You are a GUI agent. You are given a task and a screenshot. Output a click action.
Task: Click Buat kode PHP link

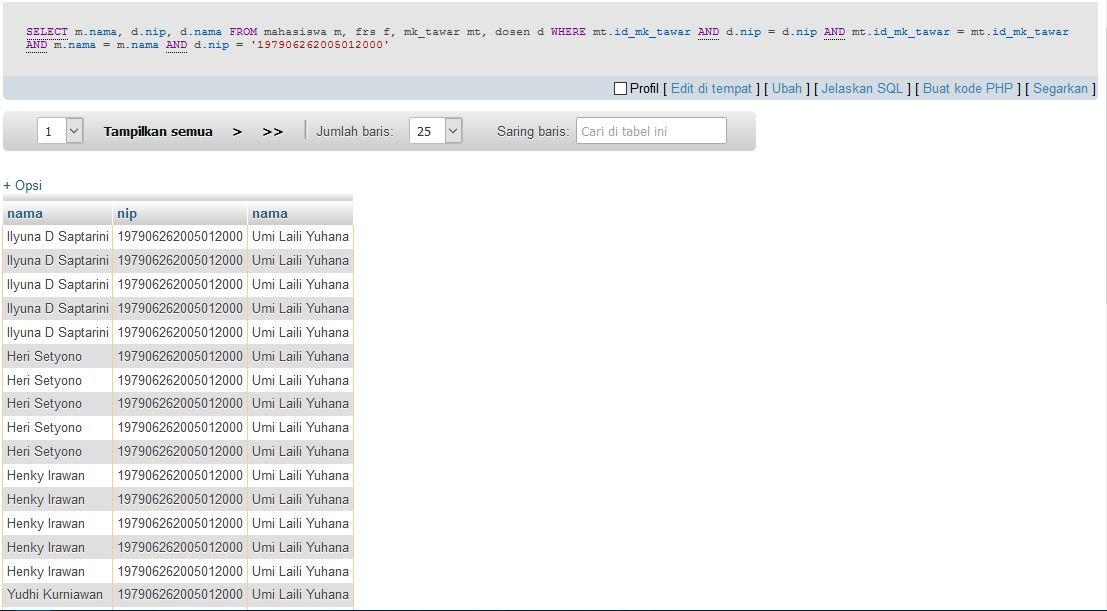[968, 89]
